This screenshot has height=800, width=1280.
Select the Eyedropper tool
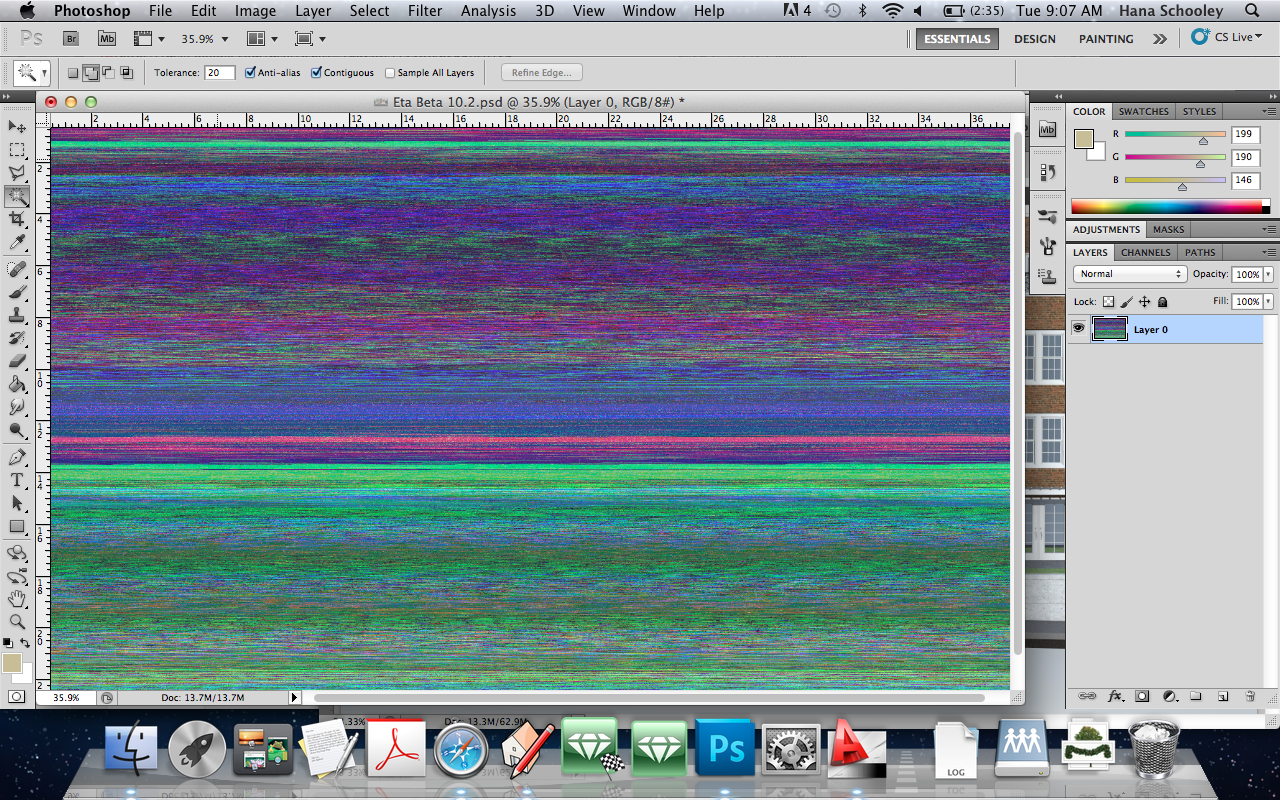17,243
